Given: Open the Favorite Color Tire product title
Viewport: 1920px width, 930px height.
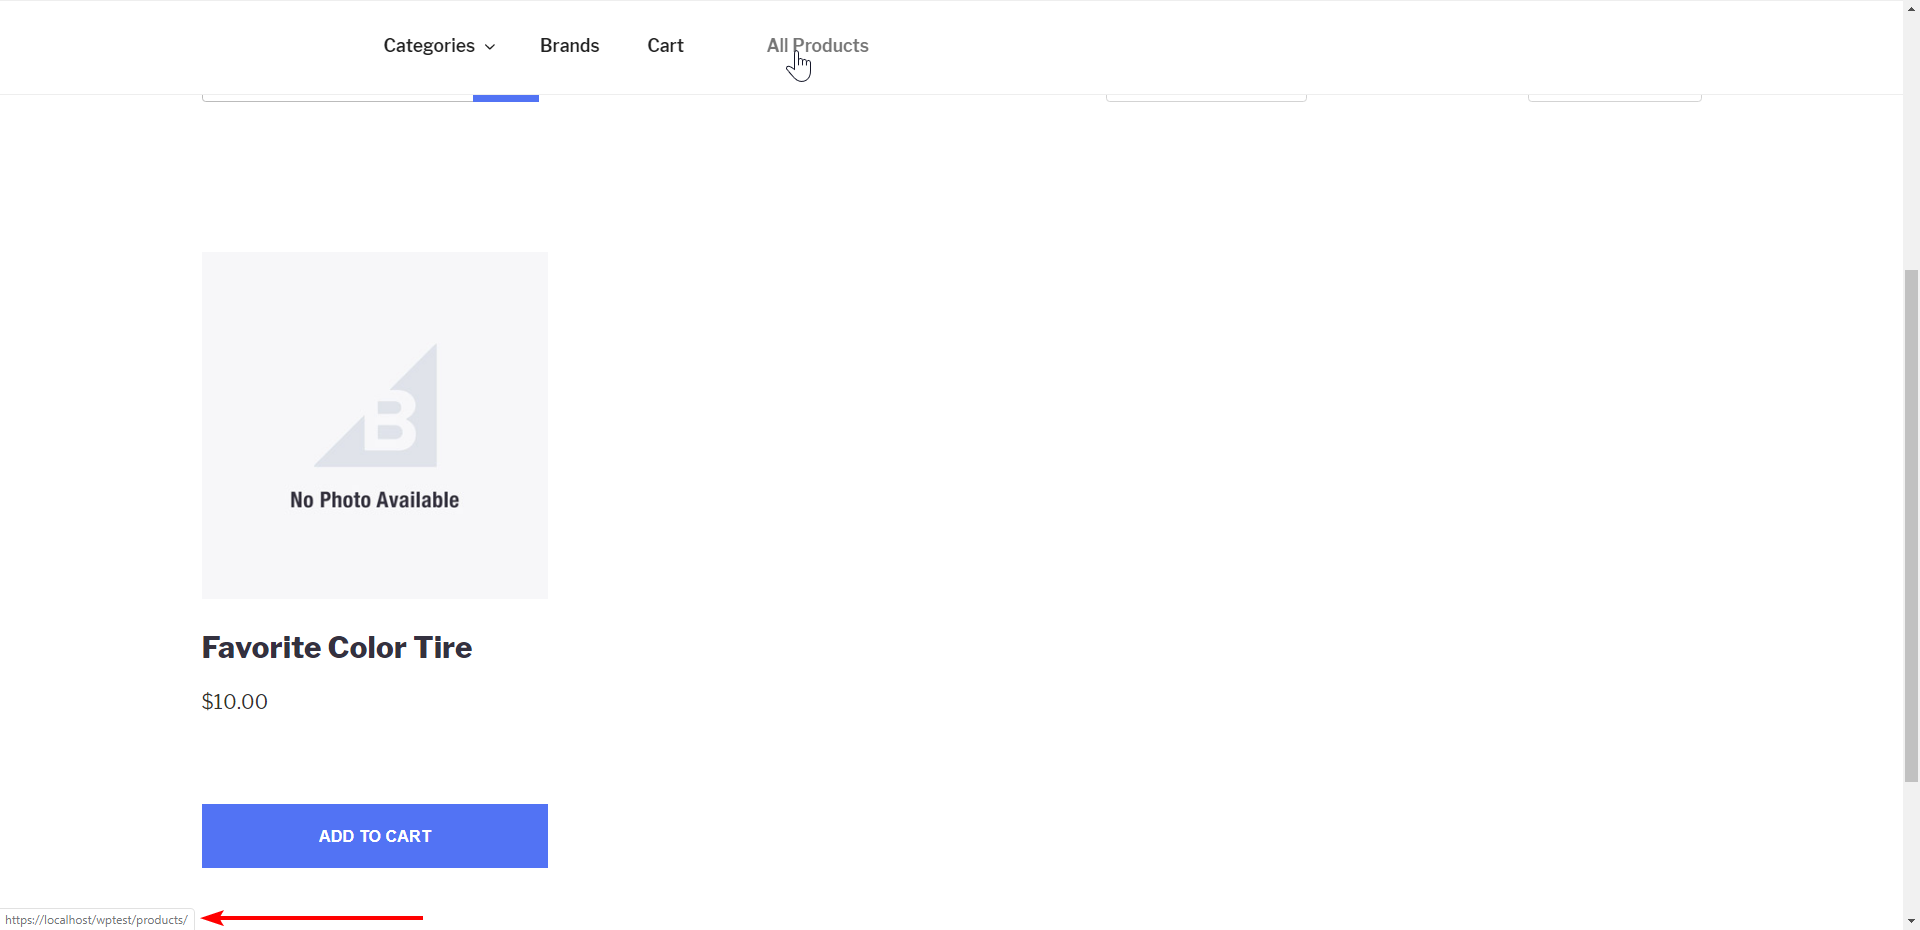Looking at the screenshot, I should (337, 647).
